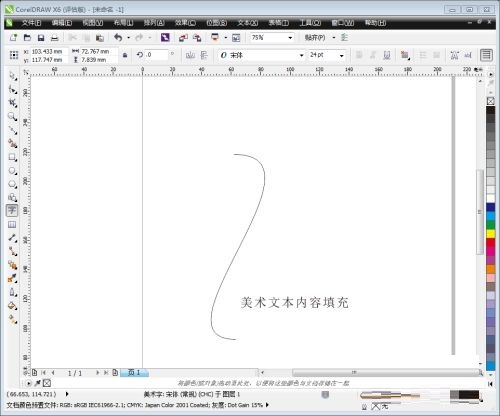
Task: Select the Polygon tool
Action: coord(12,184)
